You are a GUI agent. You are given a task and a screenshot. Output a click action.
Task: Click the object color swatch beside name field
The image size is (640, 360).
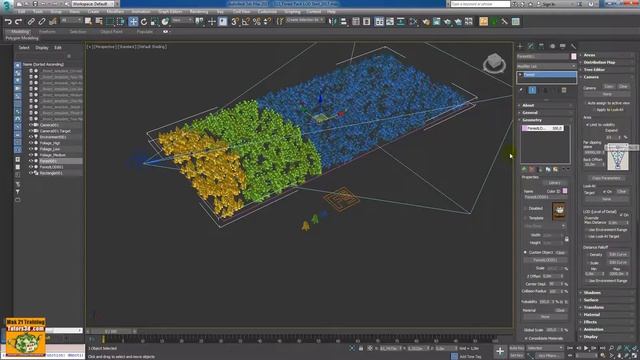pyautogui.click(x=573, y=56)
